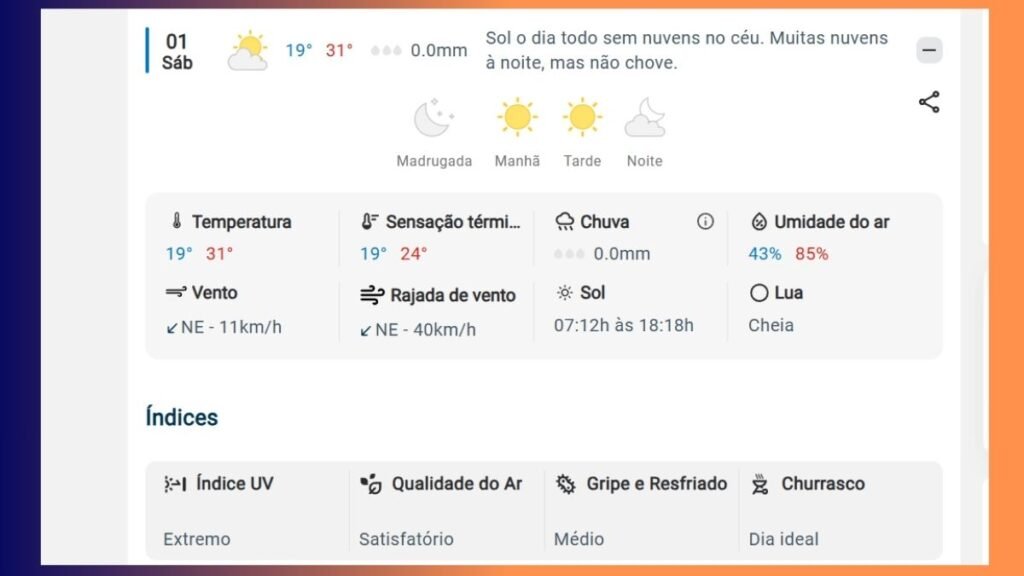
Task: Collapse the day 01 Sáb forecast
Action: click(x=929, y=50)
